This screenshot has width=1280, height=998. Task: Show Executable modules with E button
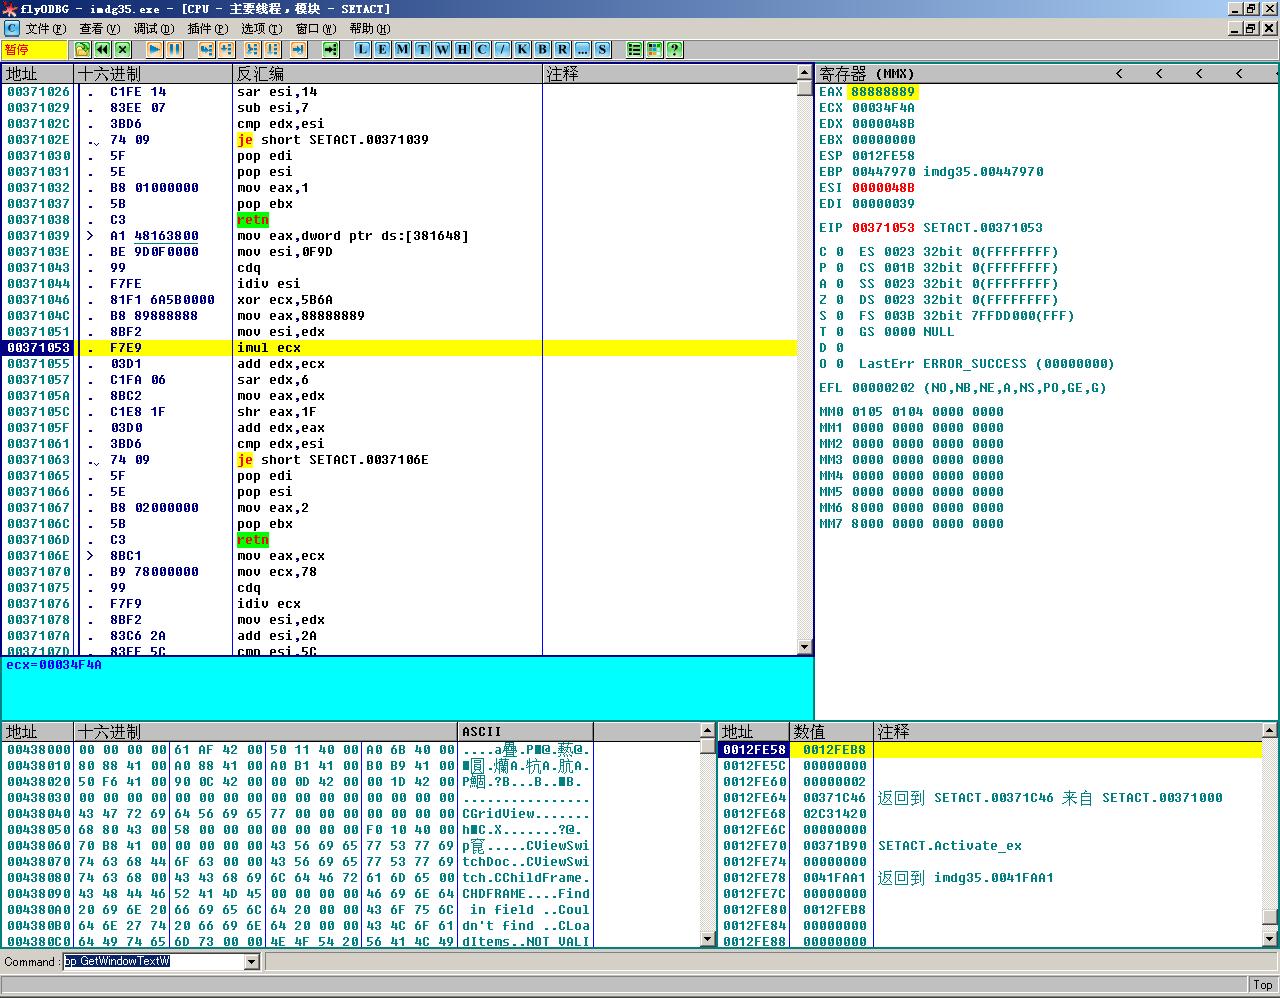point(382,49)
